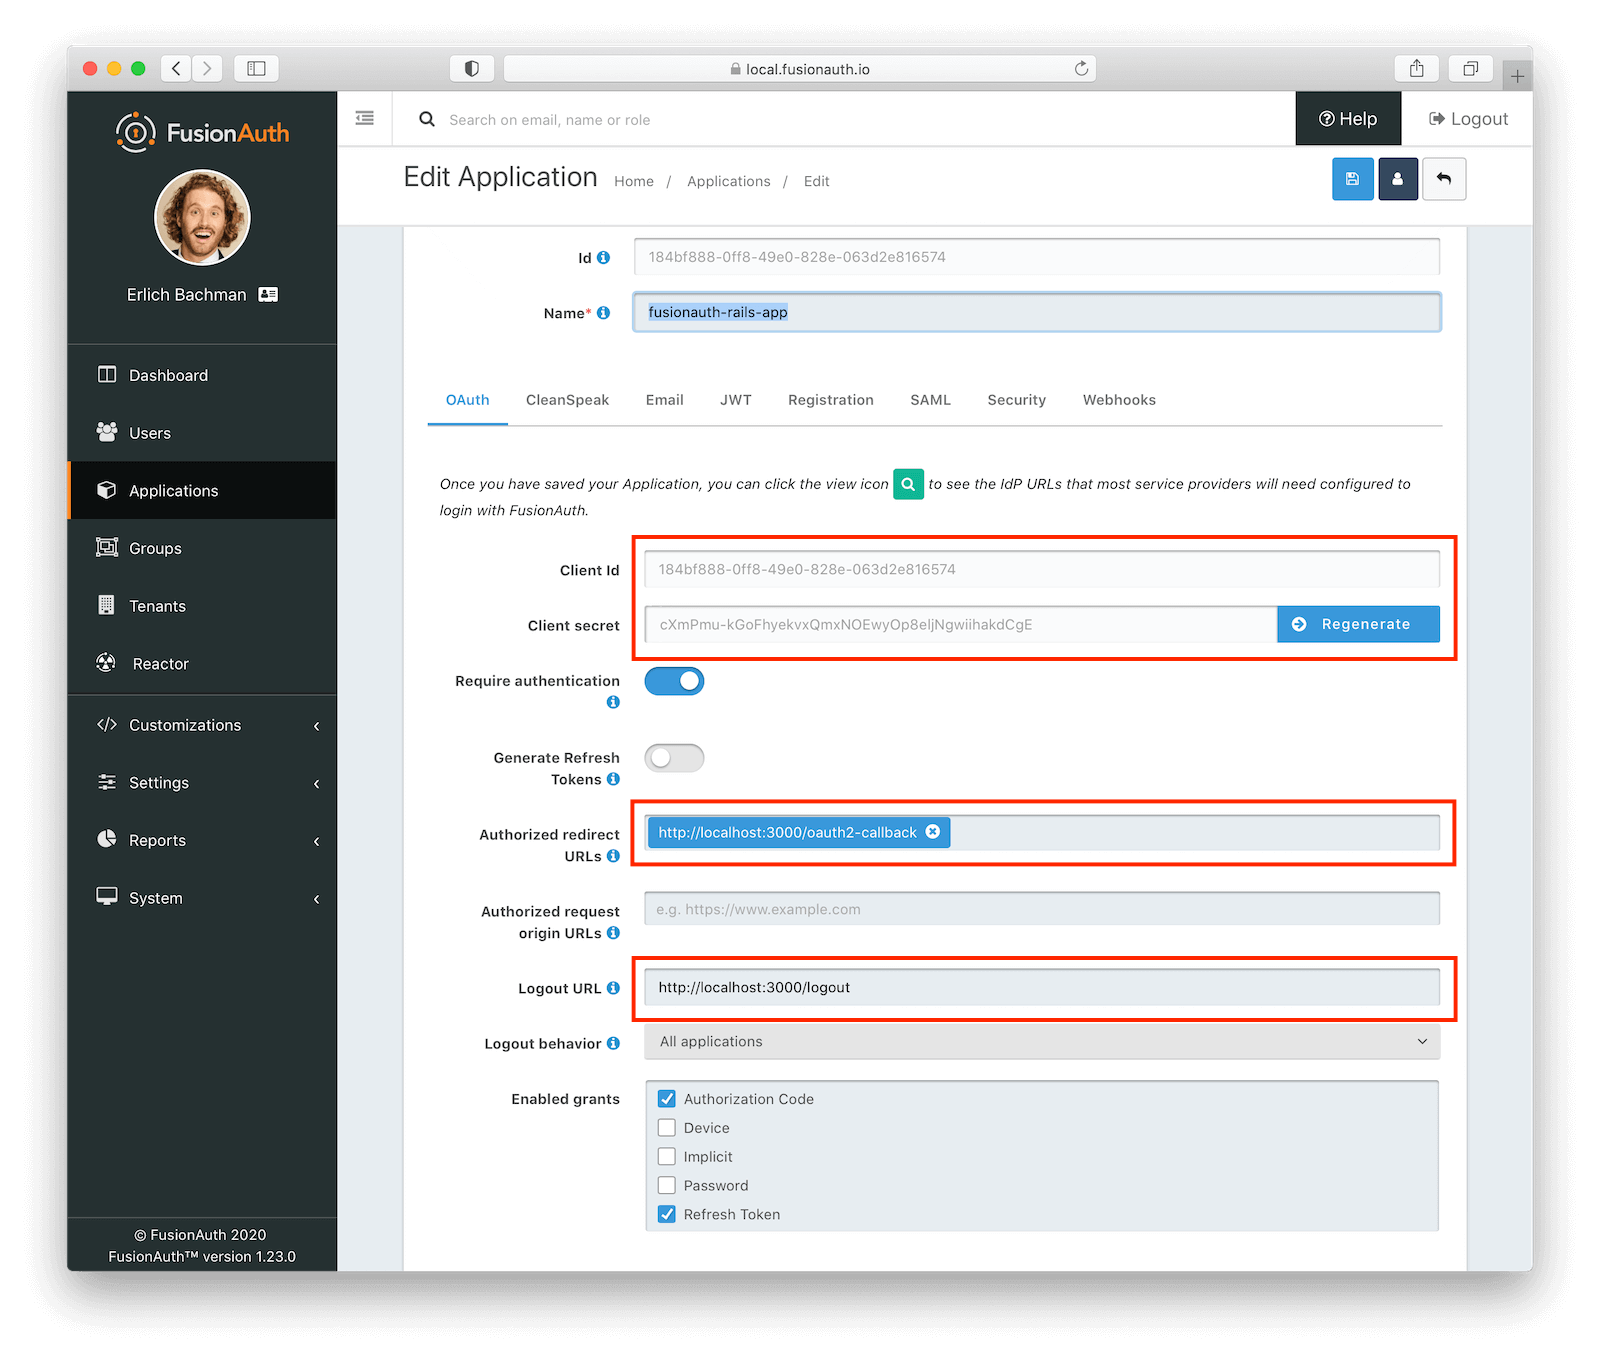Click the search magnifier icon
Screen dimensions: 1600x1360
(427, 119)
